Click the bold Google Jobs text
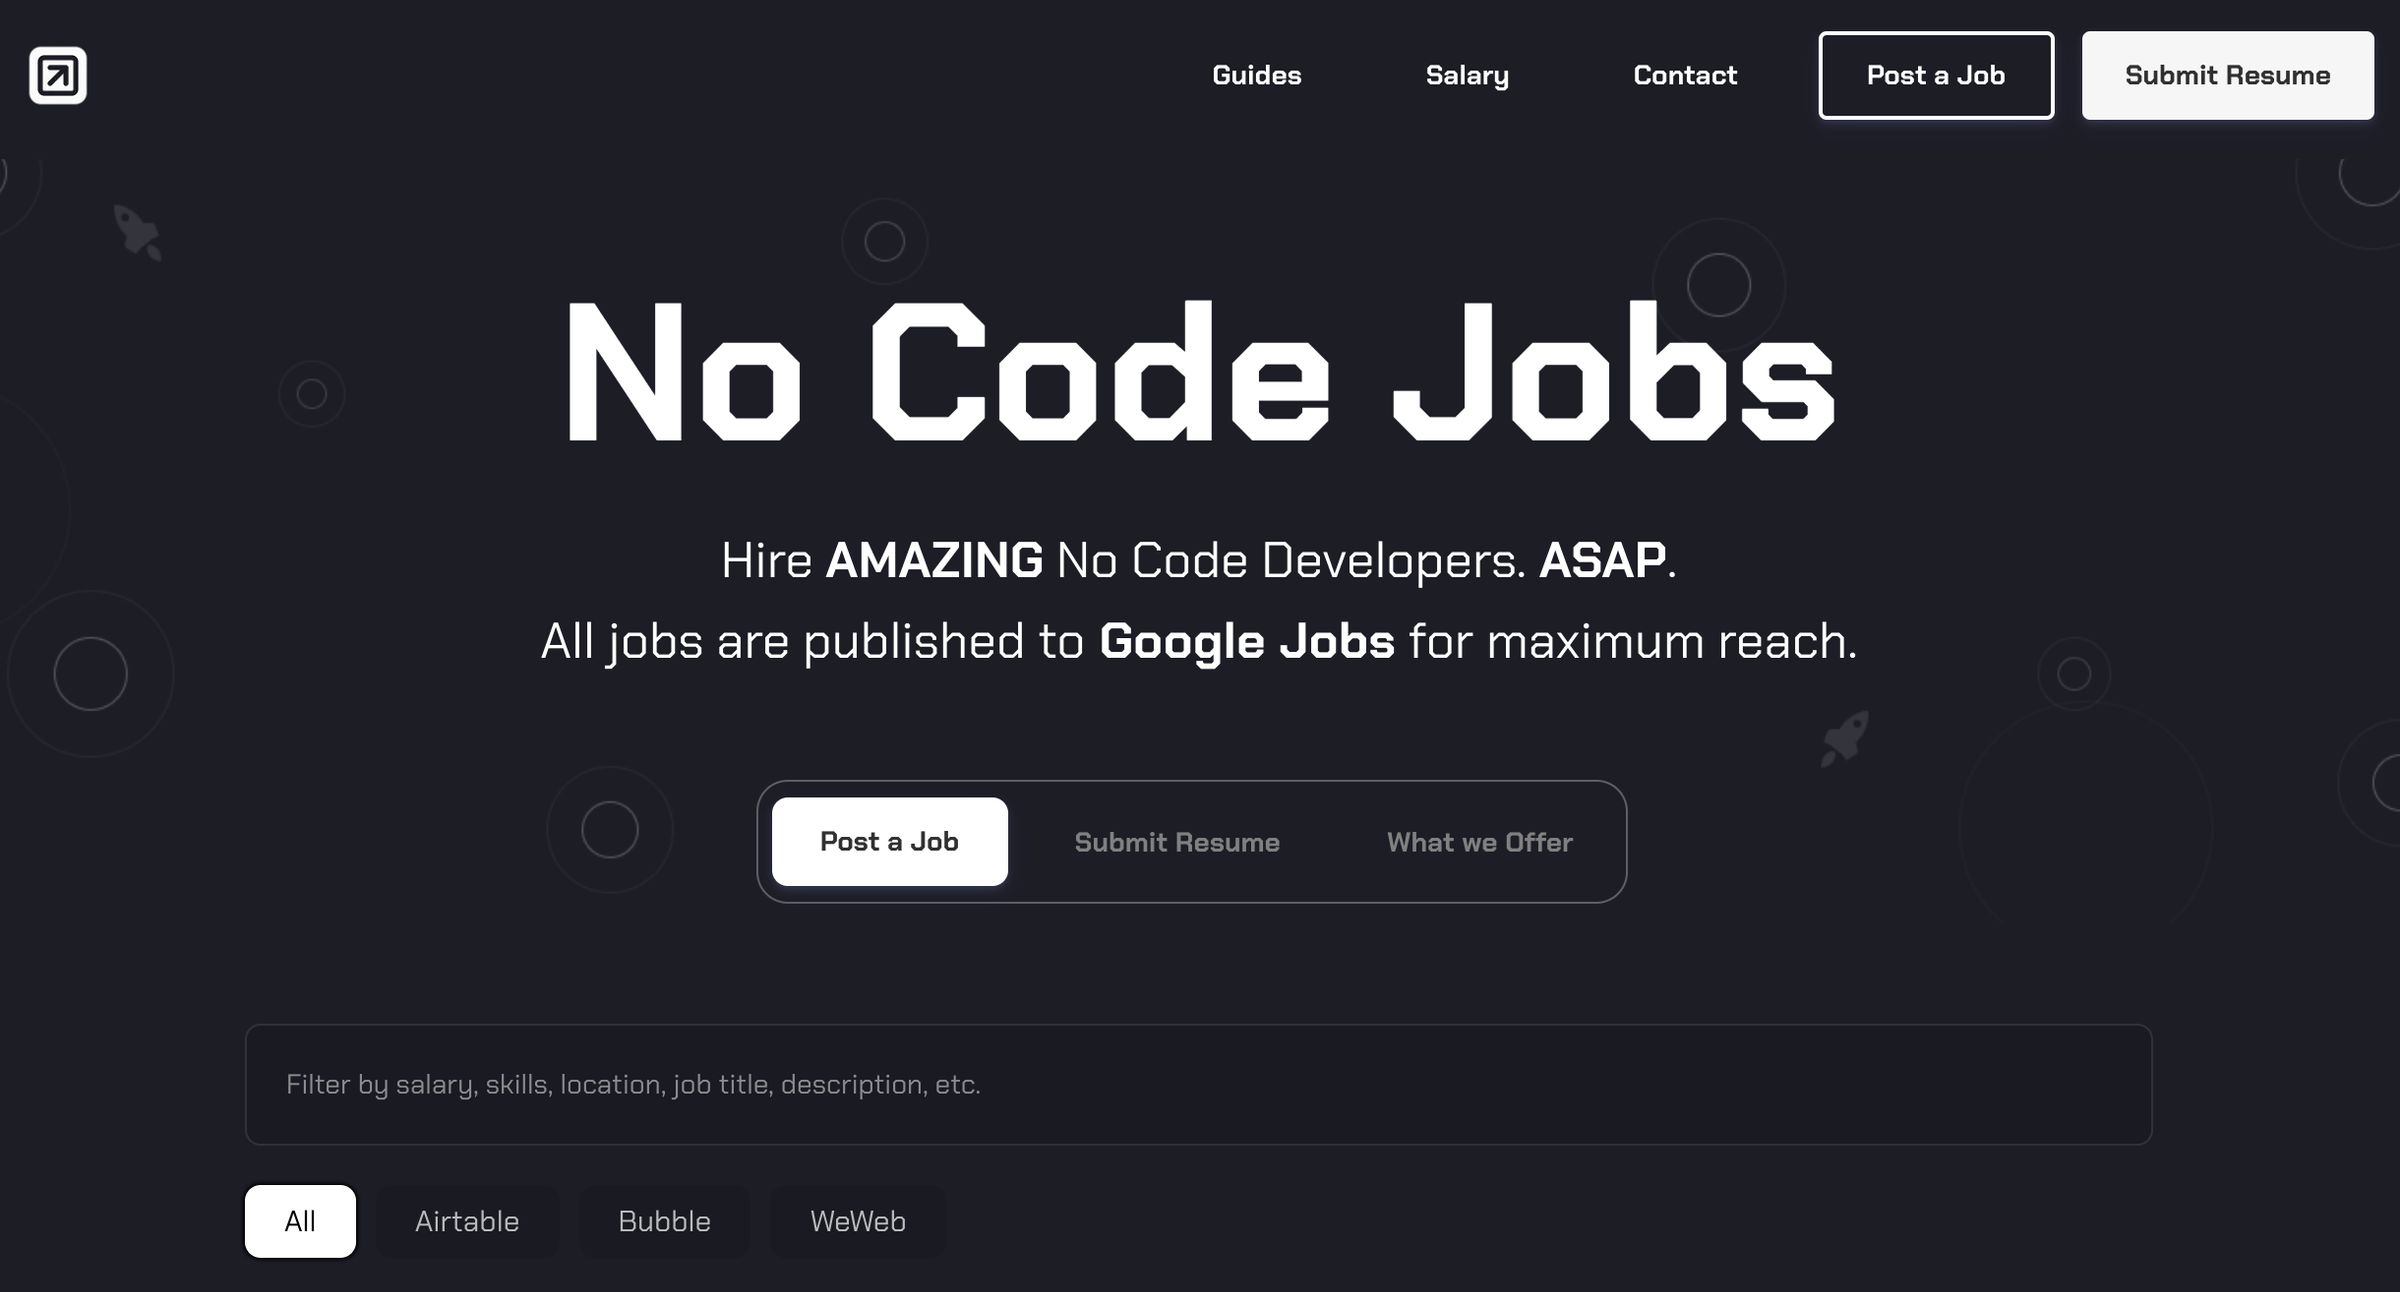 click(1246, 641)
